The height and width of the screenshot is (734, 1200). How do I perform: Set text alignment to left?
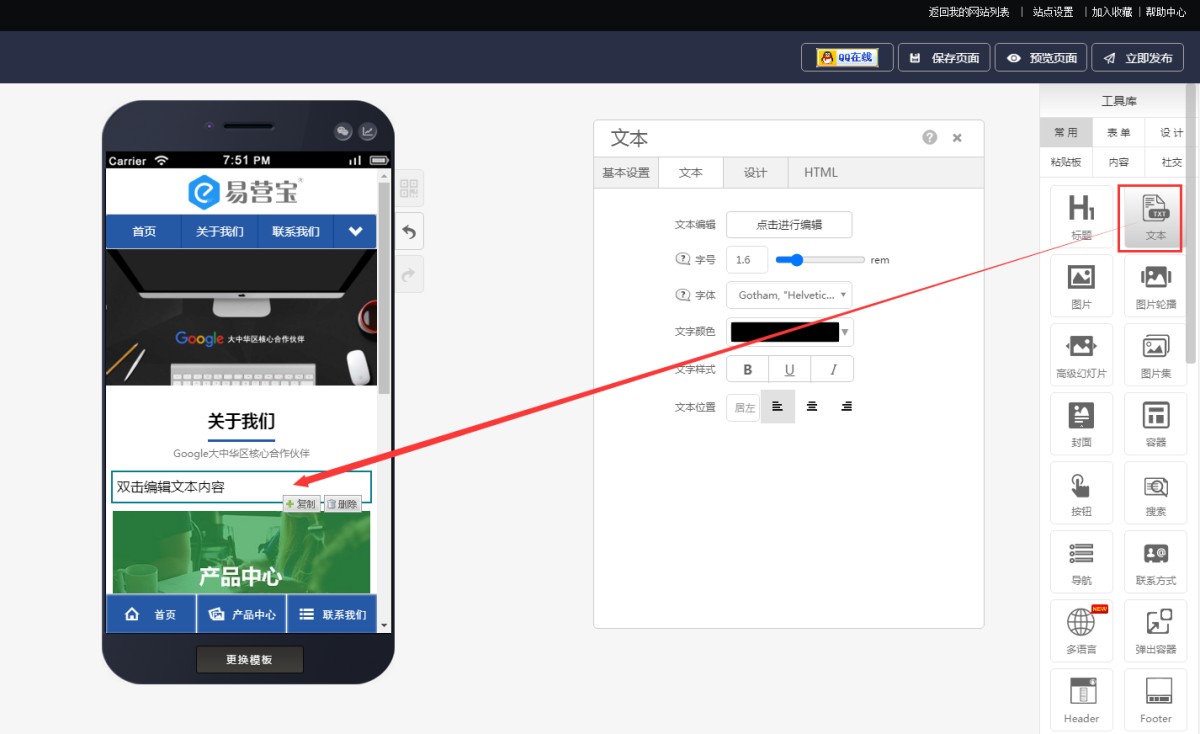tap(778, 407)
